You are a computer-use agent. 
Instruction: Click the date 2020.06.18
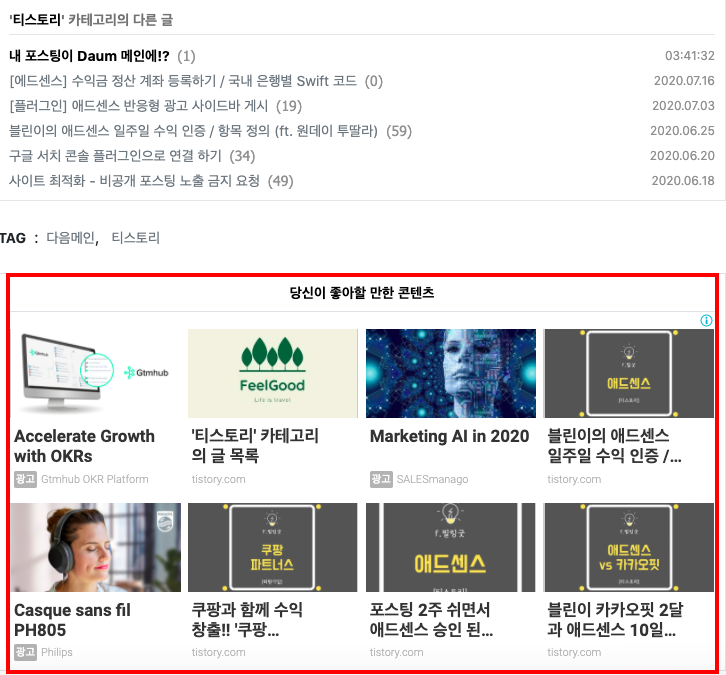[683, 181]
